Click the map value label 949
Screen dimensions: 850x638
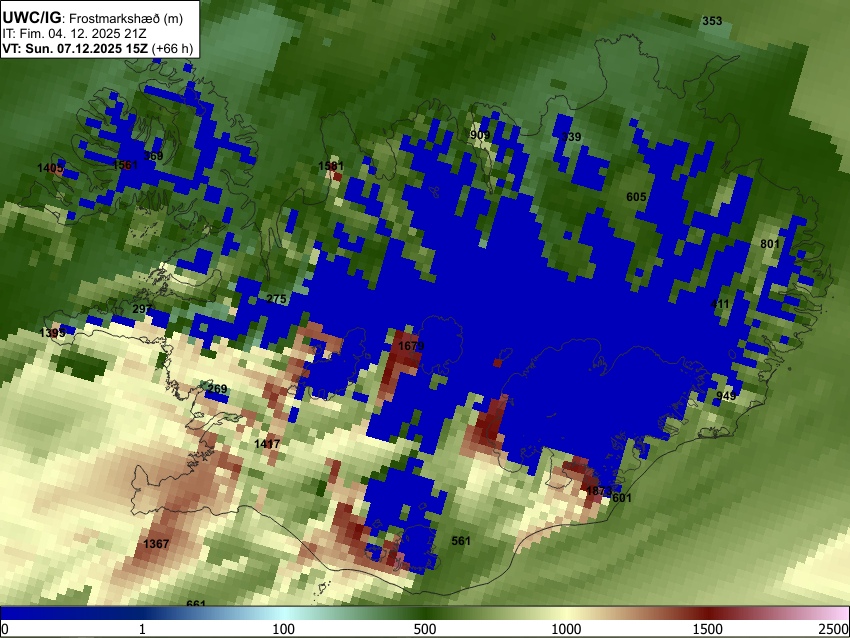[726, 396]
